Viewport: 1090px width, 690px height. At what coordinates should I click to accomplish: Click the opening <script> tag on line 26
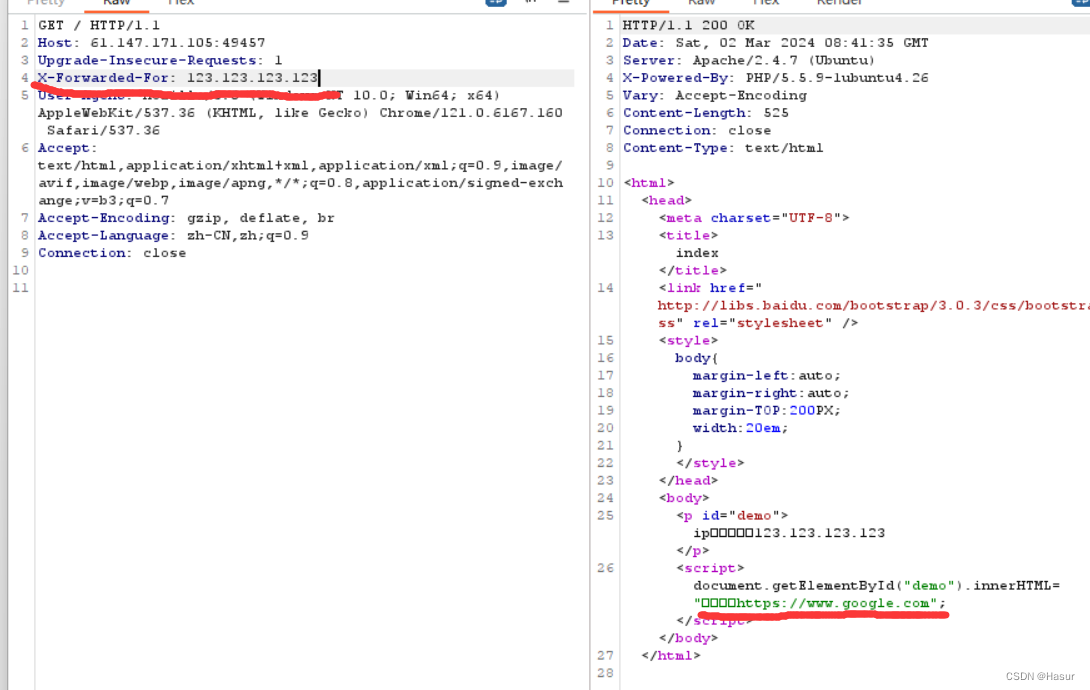coord(710,568)
